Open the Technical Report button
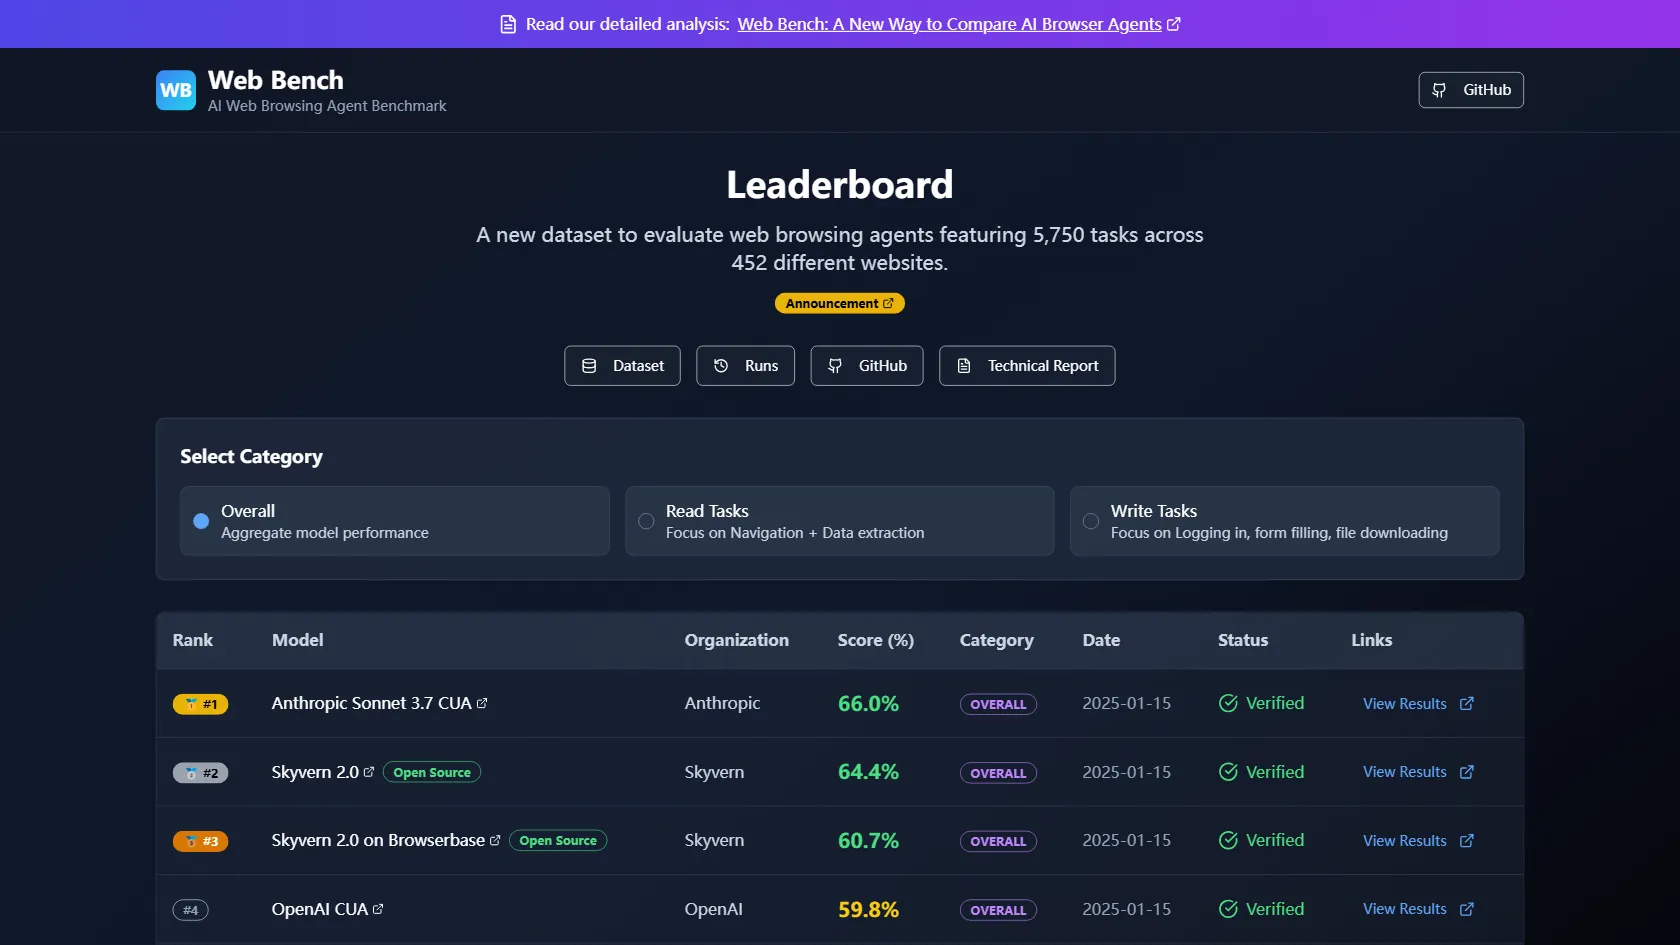Image resolution: width=1680 pixels, height=945 pixels. (x=1027, y=366)
